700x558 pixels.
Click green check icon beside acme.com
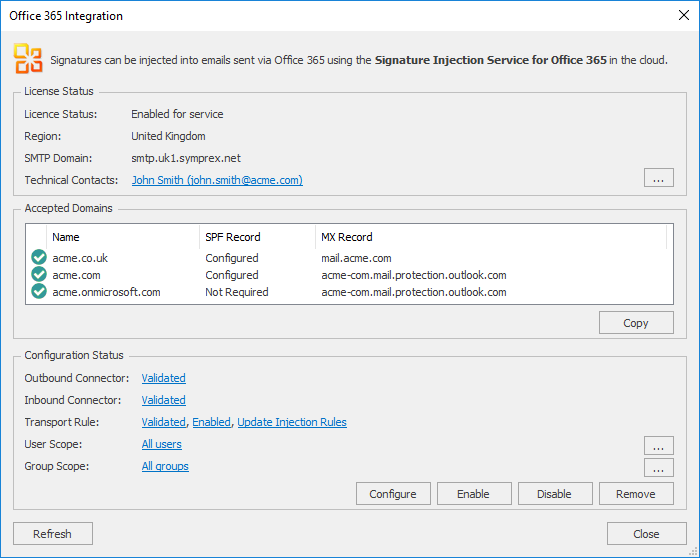point(39,275)
